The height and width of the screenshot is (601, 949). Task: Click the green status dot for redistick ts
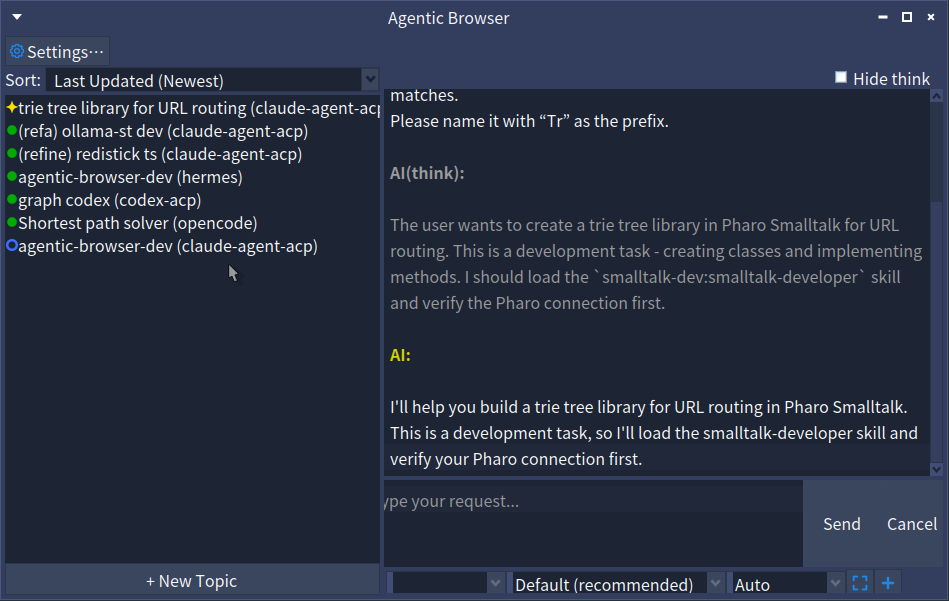tap(11, 154)
